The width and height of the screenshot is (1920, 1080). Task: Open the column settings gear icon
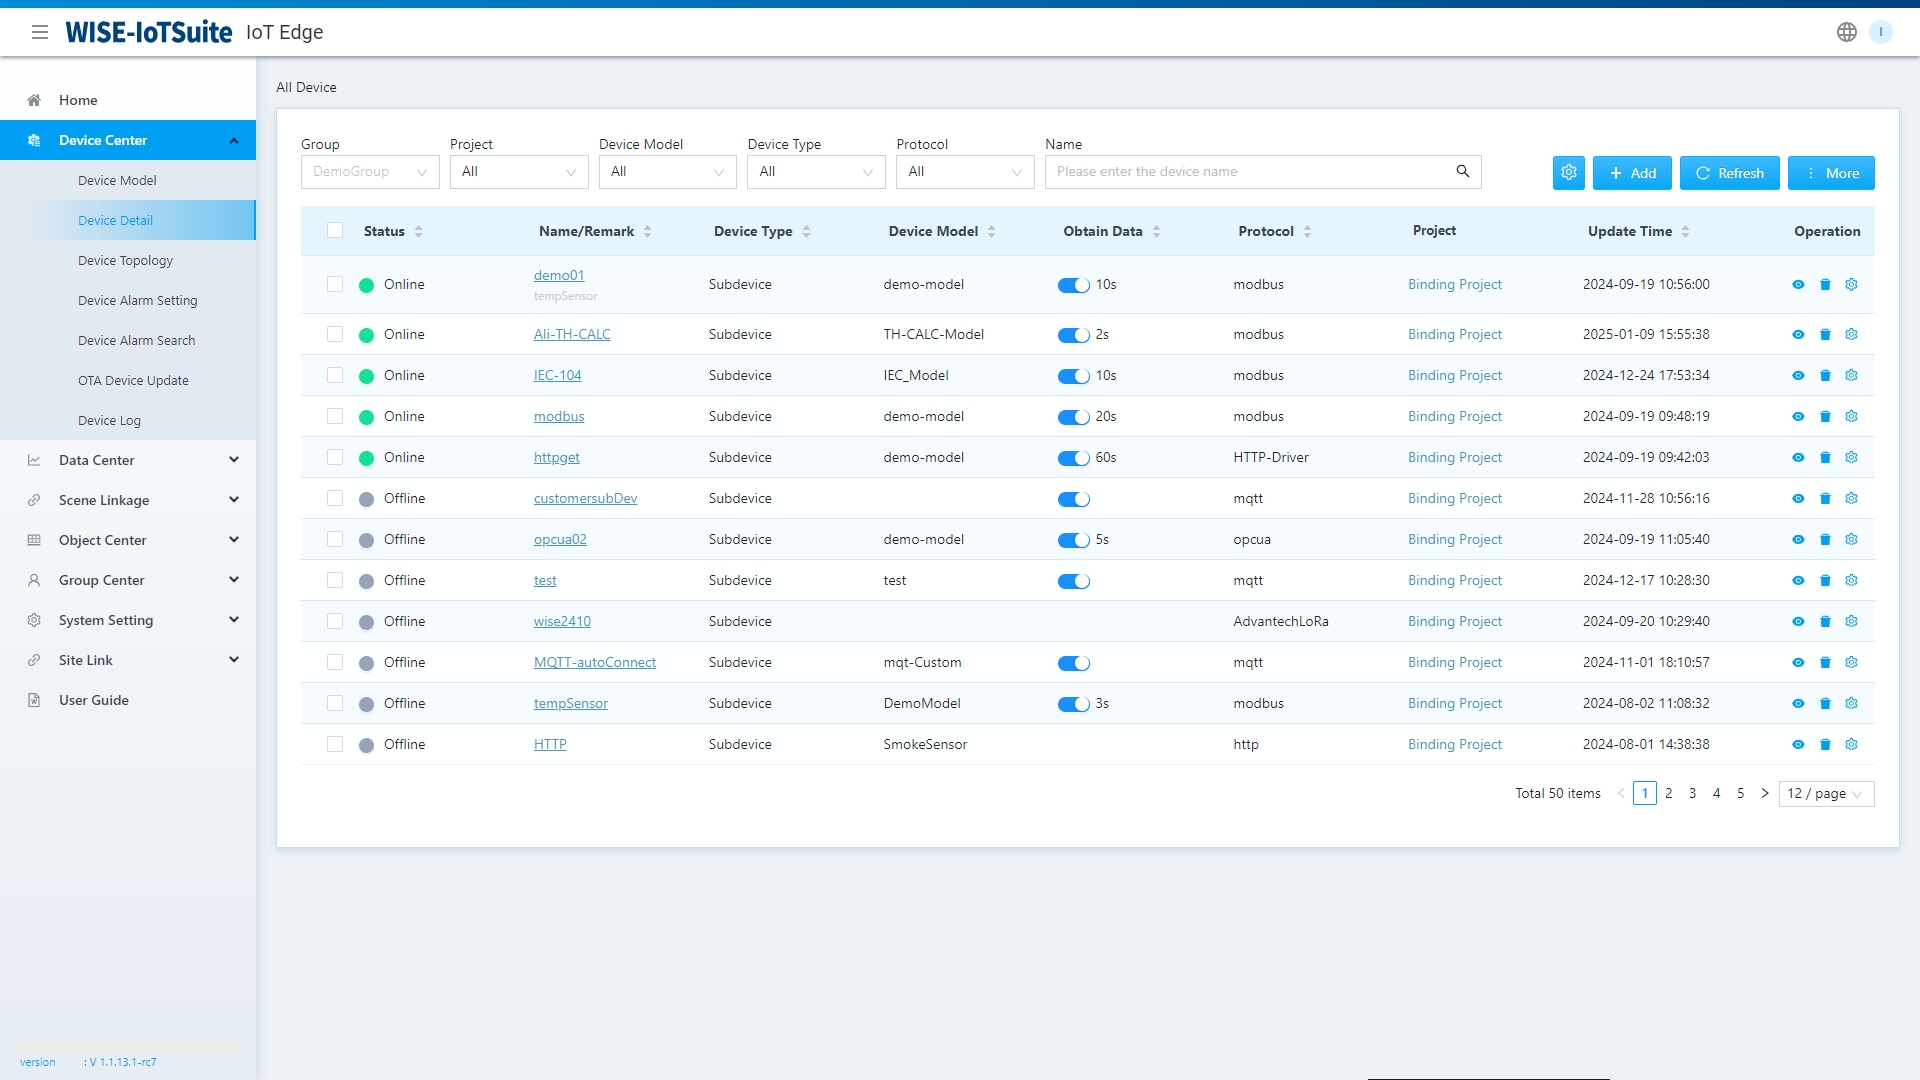1567,172
